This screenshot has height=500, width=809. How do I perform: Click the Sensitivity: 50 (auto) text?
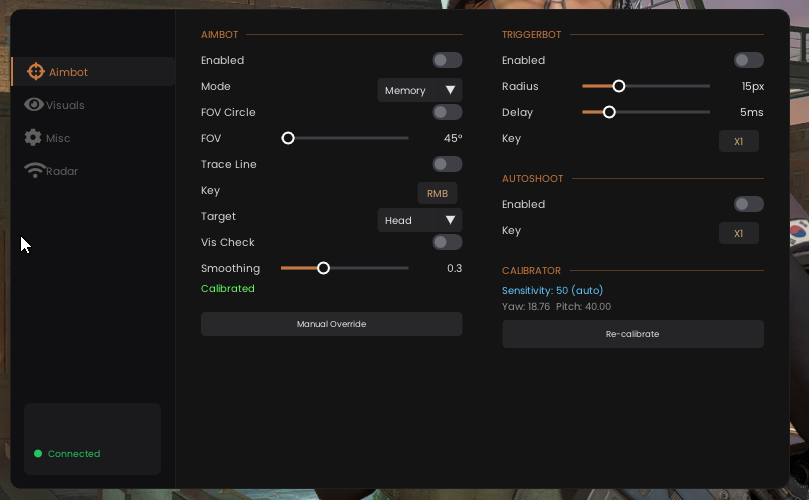(x=553, y=291)
